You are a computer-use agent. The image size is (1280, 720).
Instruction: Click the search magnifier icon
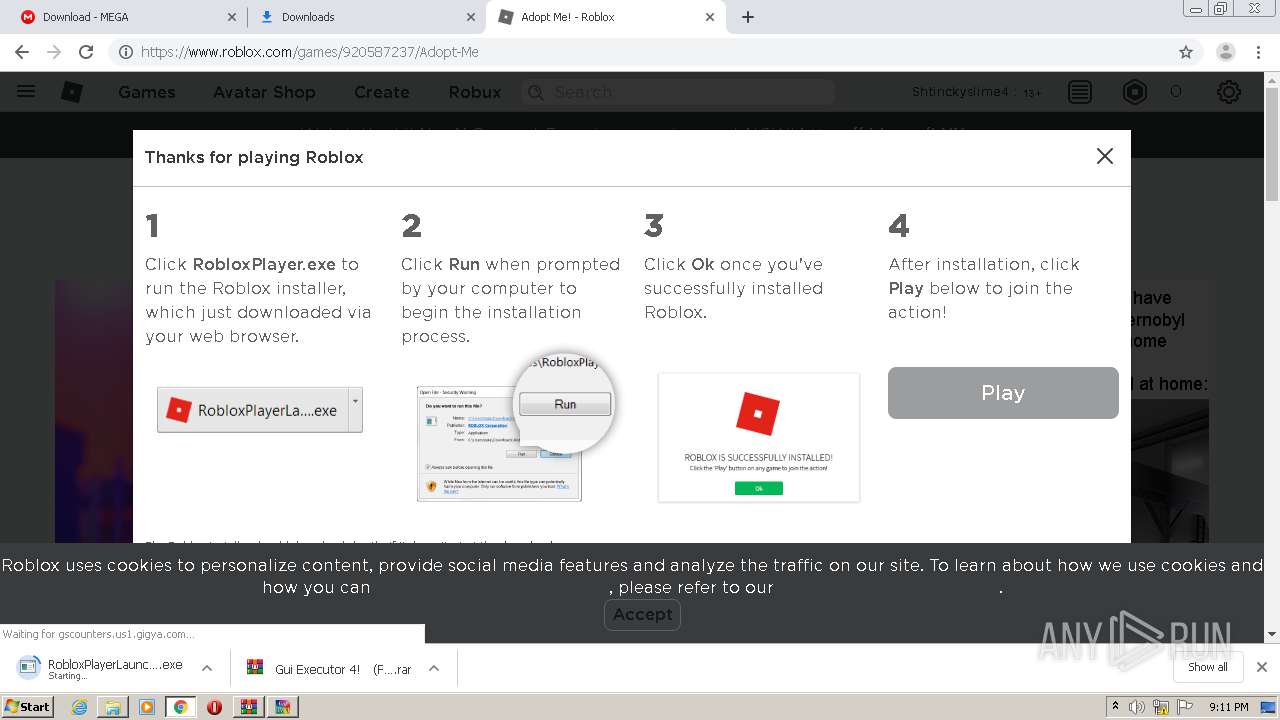[x=536, y=92]
